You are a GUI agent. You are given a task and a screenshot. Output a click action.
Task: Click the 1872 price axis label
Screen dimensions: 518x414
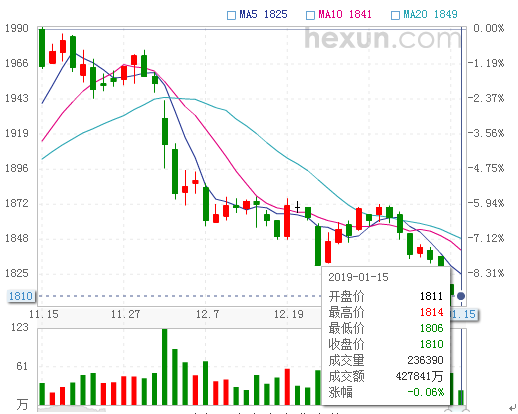(17, 203)
